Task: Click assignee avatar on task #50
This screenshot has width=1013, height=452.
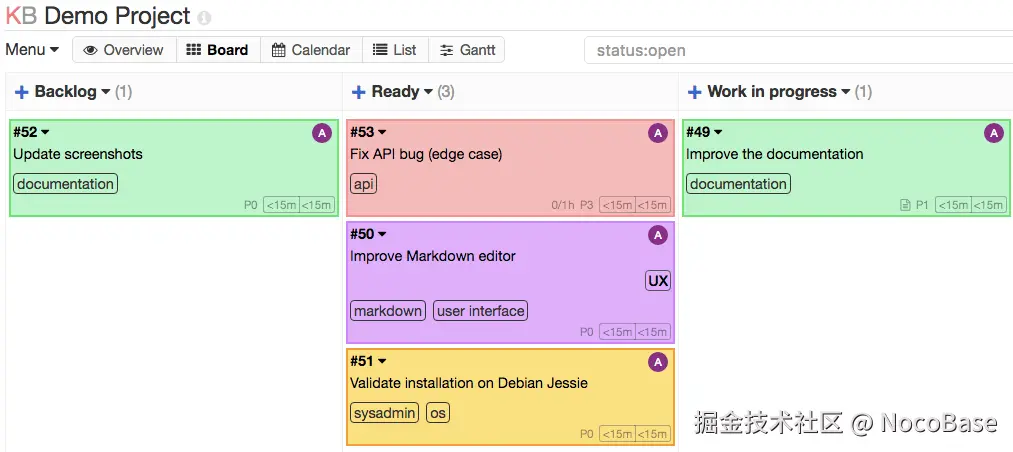Action: (x=658, y=236)
